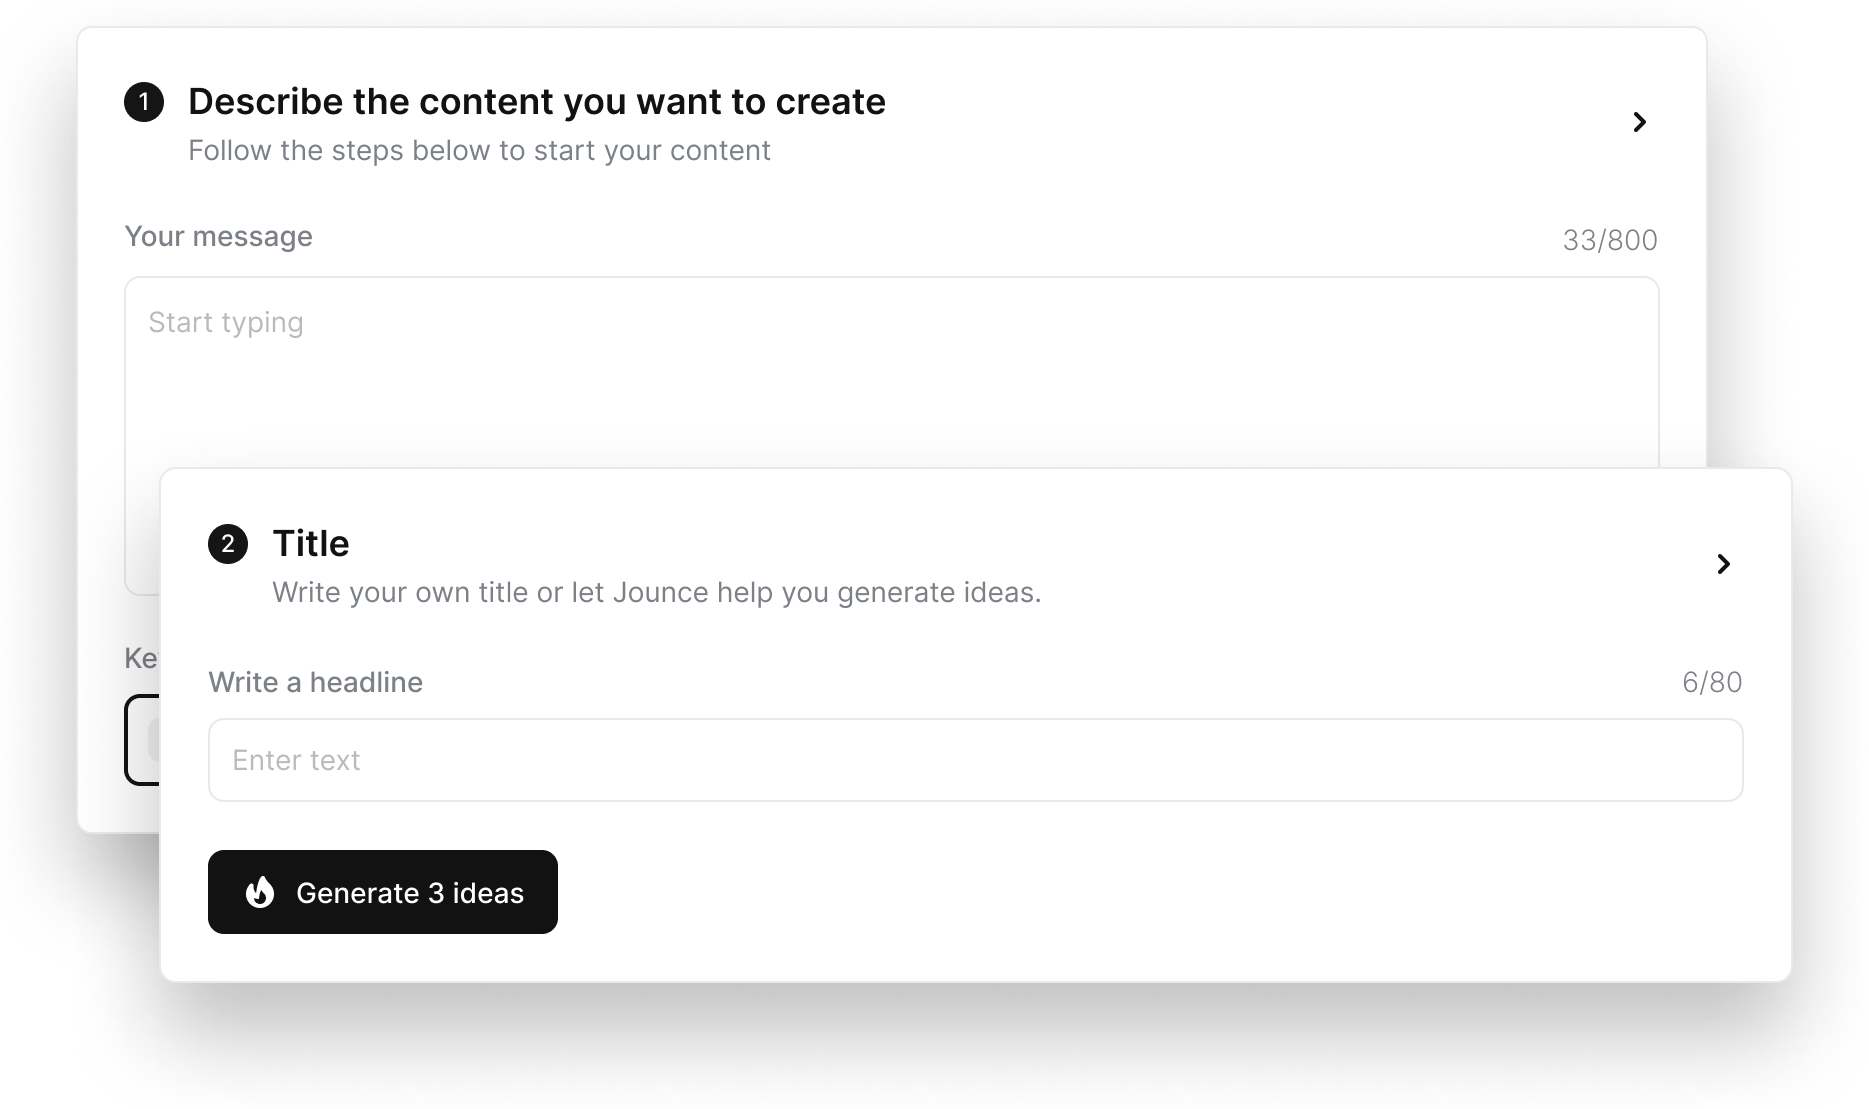Click the 6/80 headline character counter
This screenshot has width=1869, height=1109.
pyautogui.click(x=1711, y=682)
